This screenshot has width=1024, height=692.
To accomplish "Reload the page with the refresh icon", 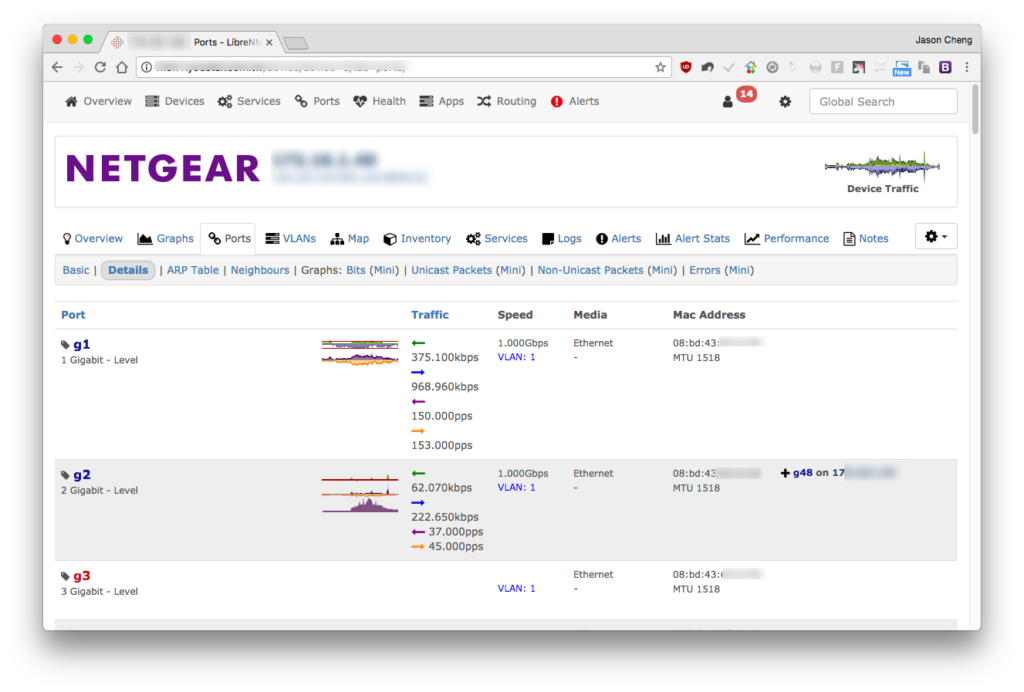I will 100,67.
